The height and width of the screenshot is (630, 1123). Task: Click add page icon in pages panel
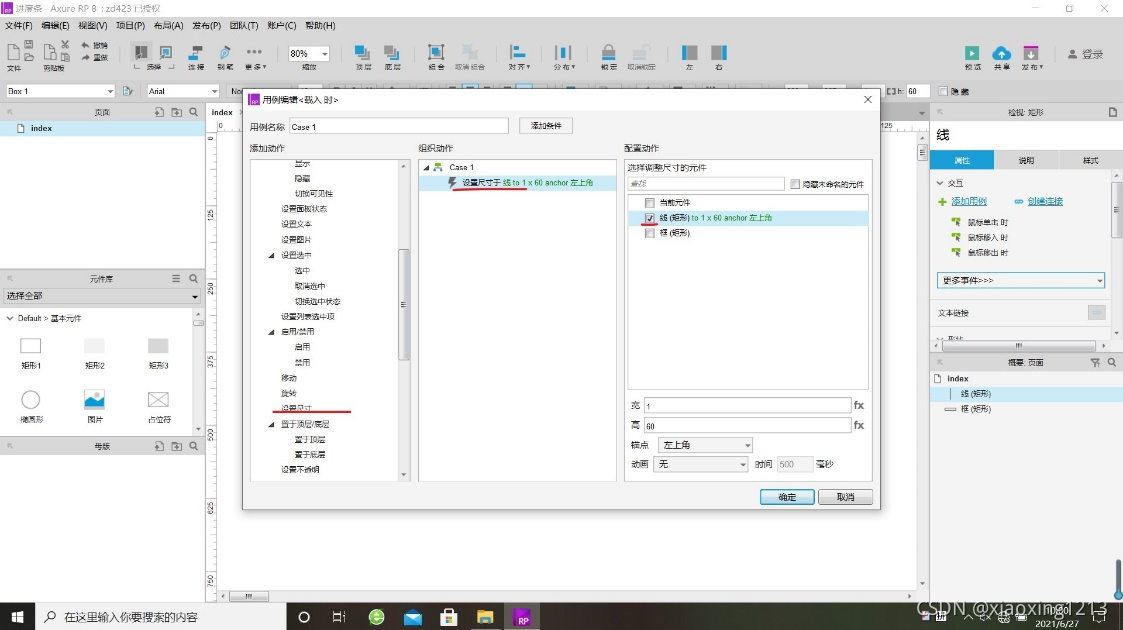[159, 112]
